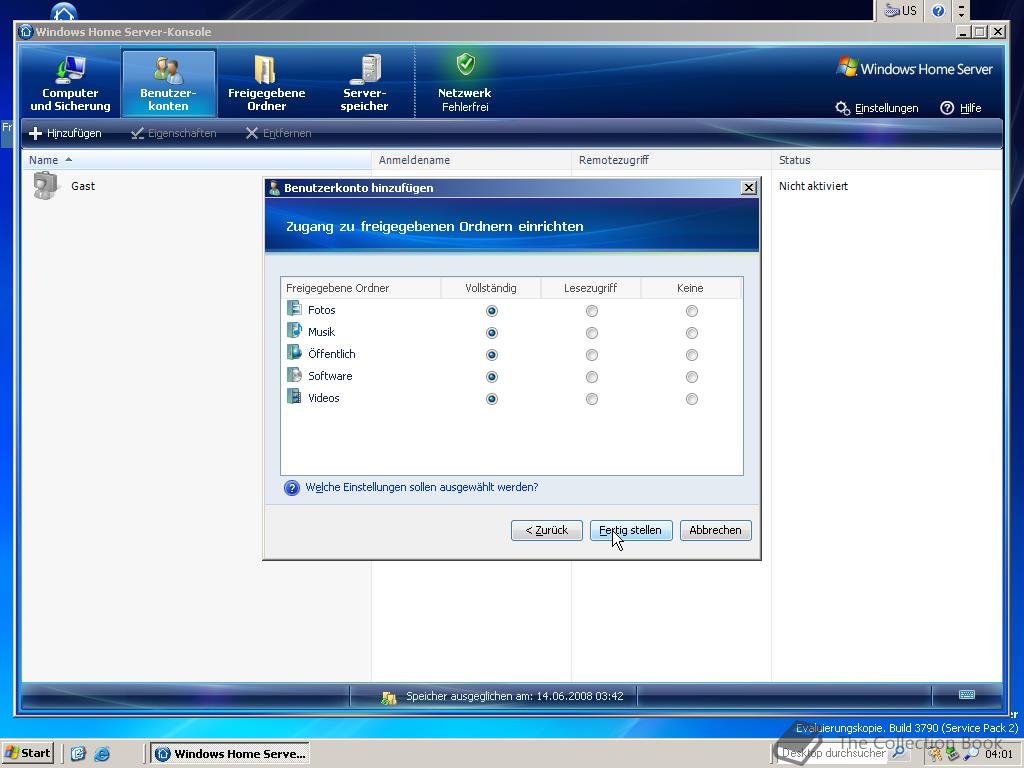Click Fotos folder icon
This screenshot has width=1024, height=768.
click(x=295, y=308)
